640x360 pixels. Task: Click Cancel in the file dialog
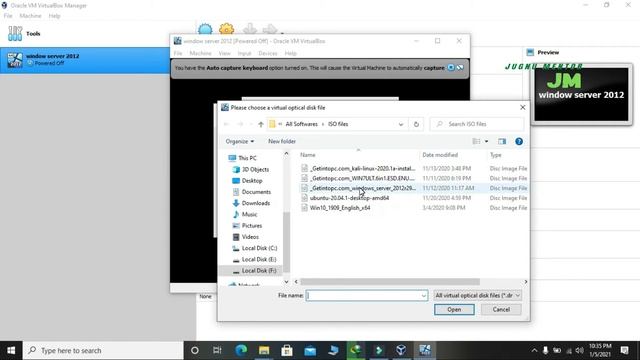click(x=501, y=310)
